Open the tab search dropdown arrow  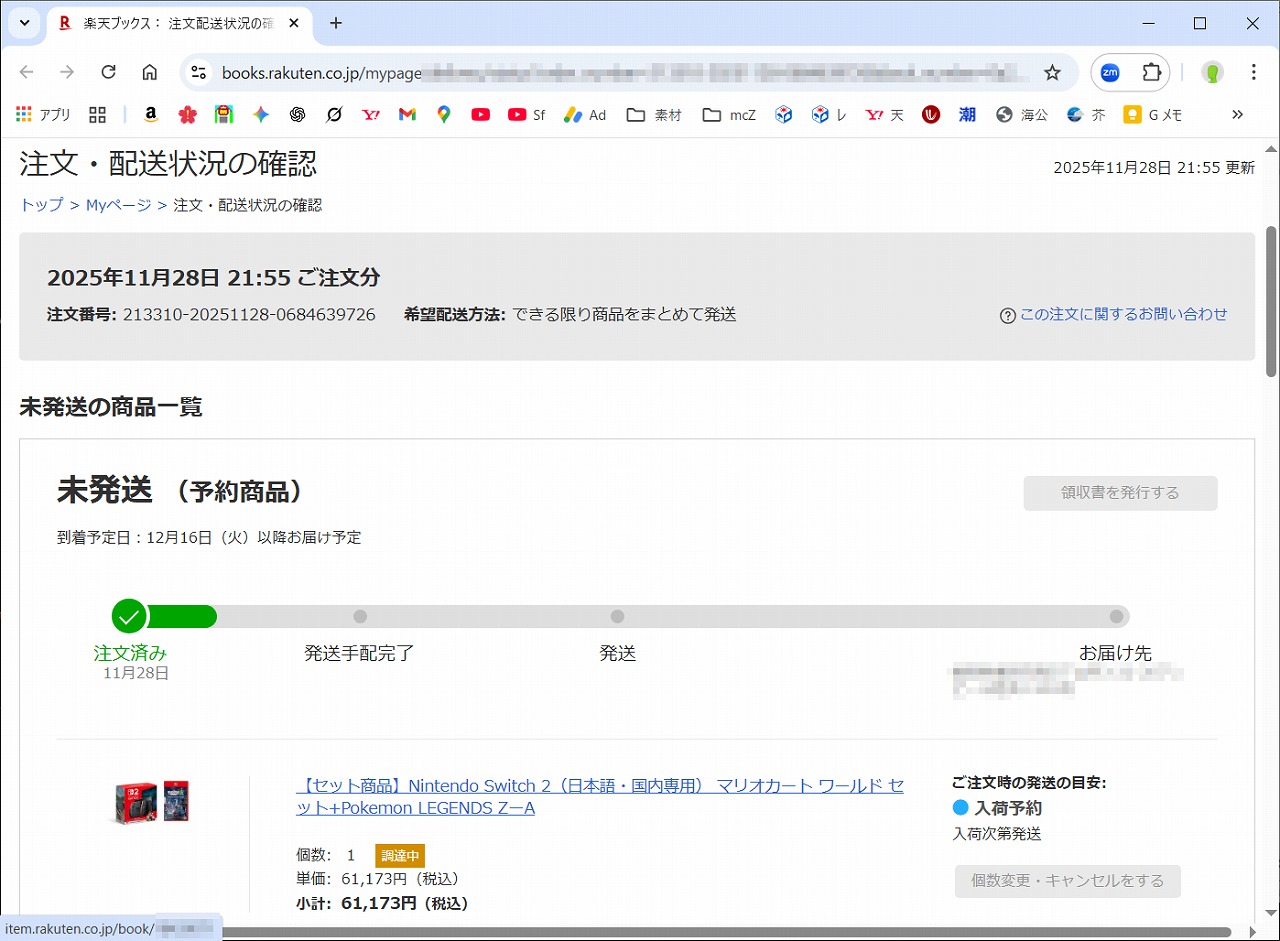24,23
